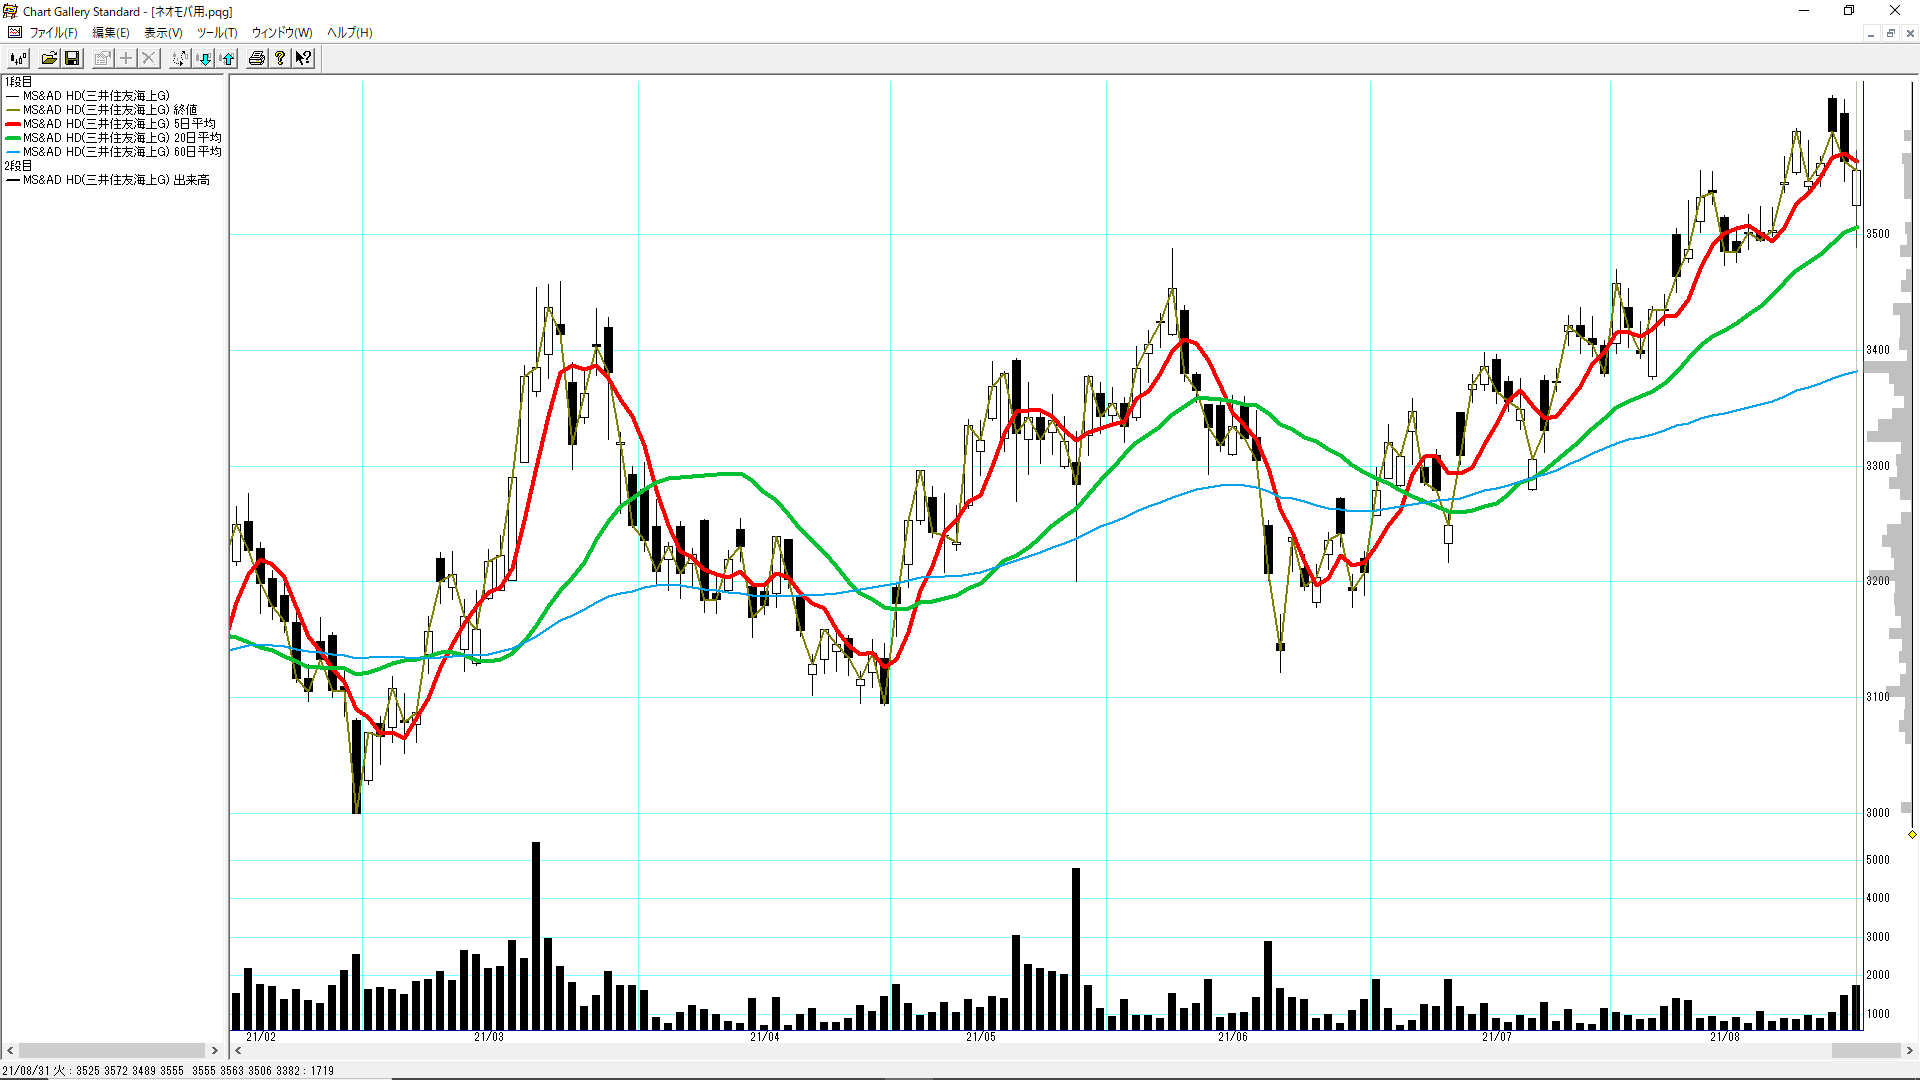This screenshot has width=1920, height=1080.
Task: Click the legend panel's scroll right arrow
Action: point(214,1051)
